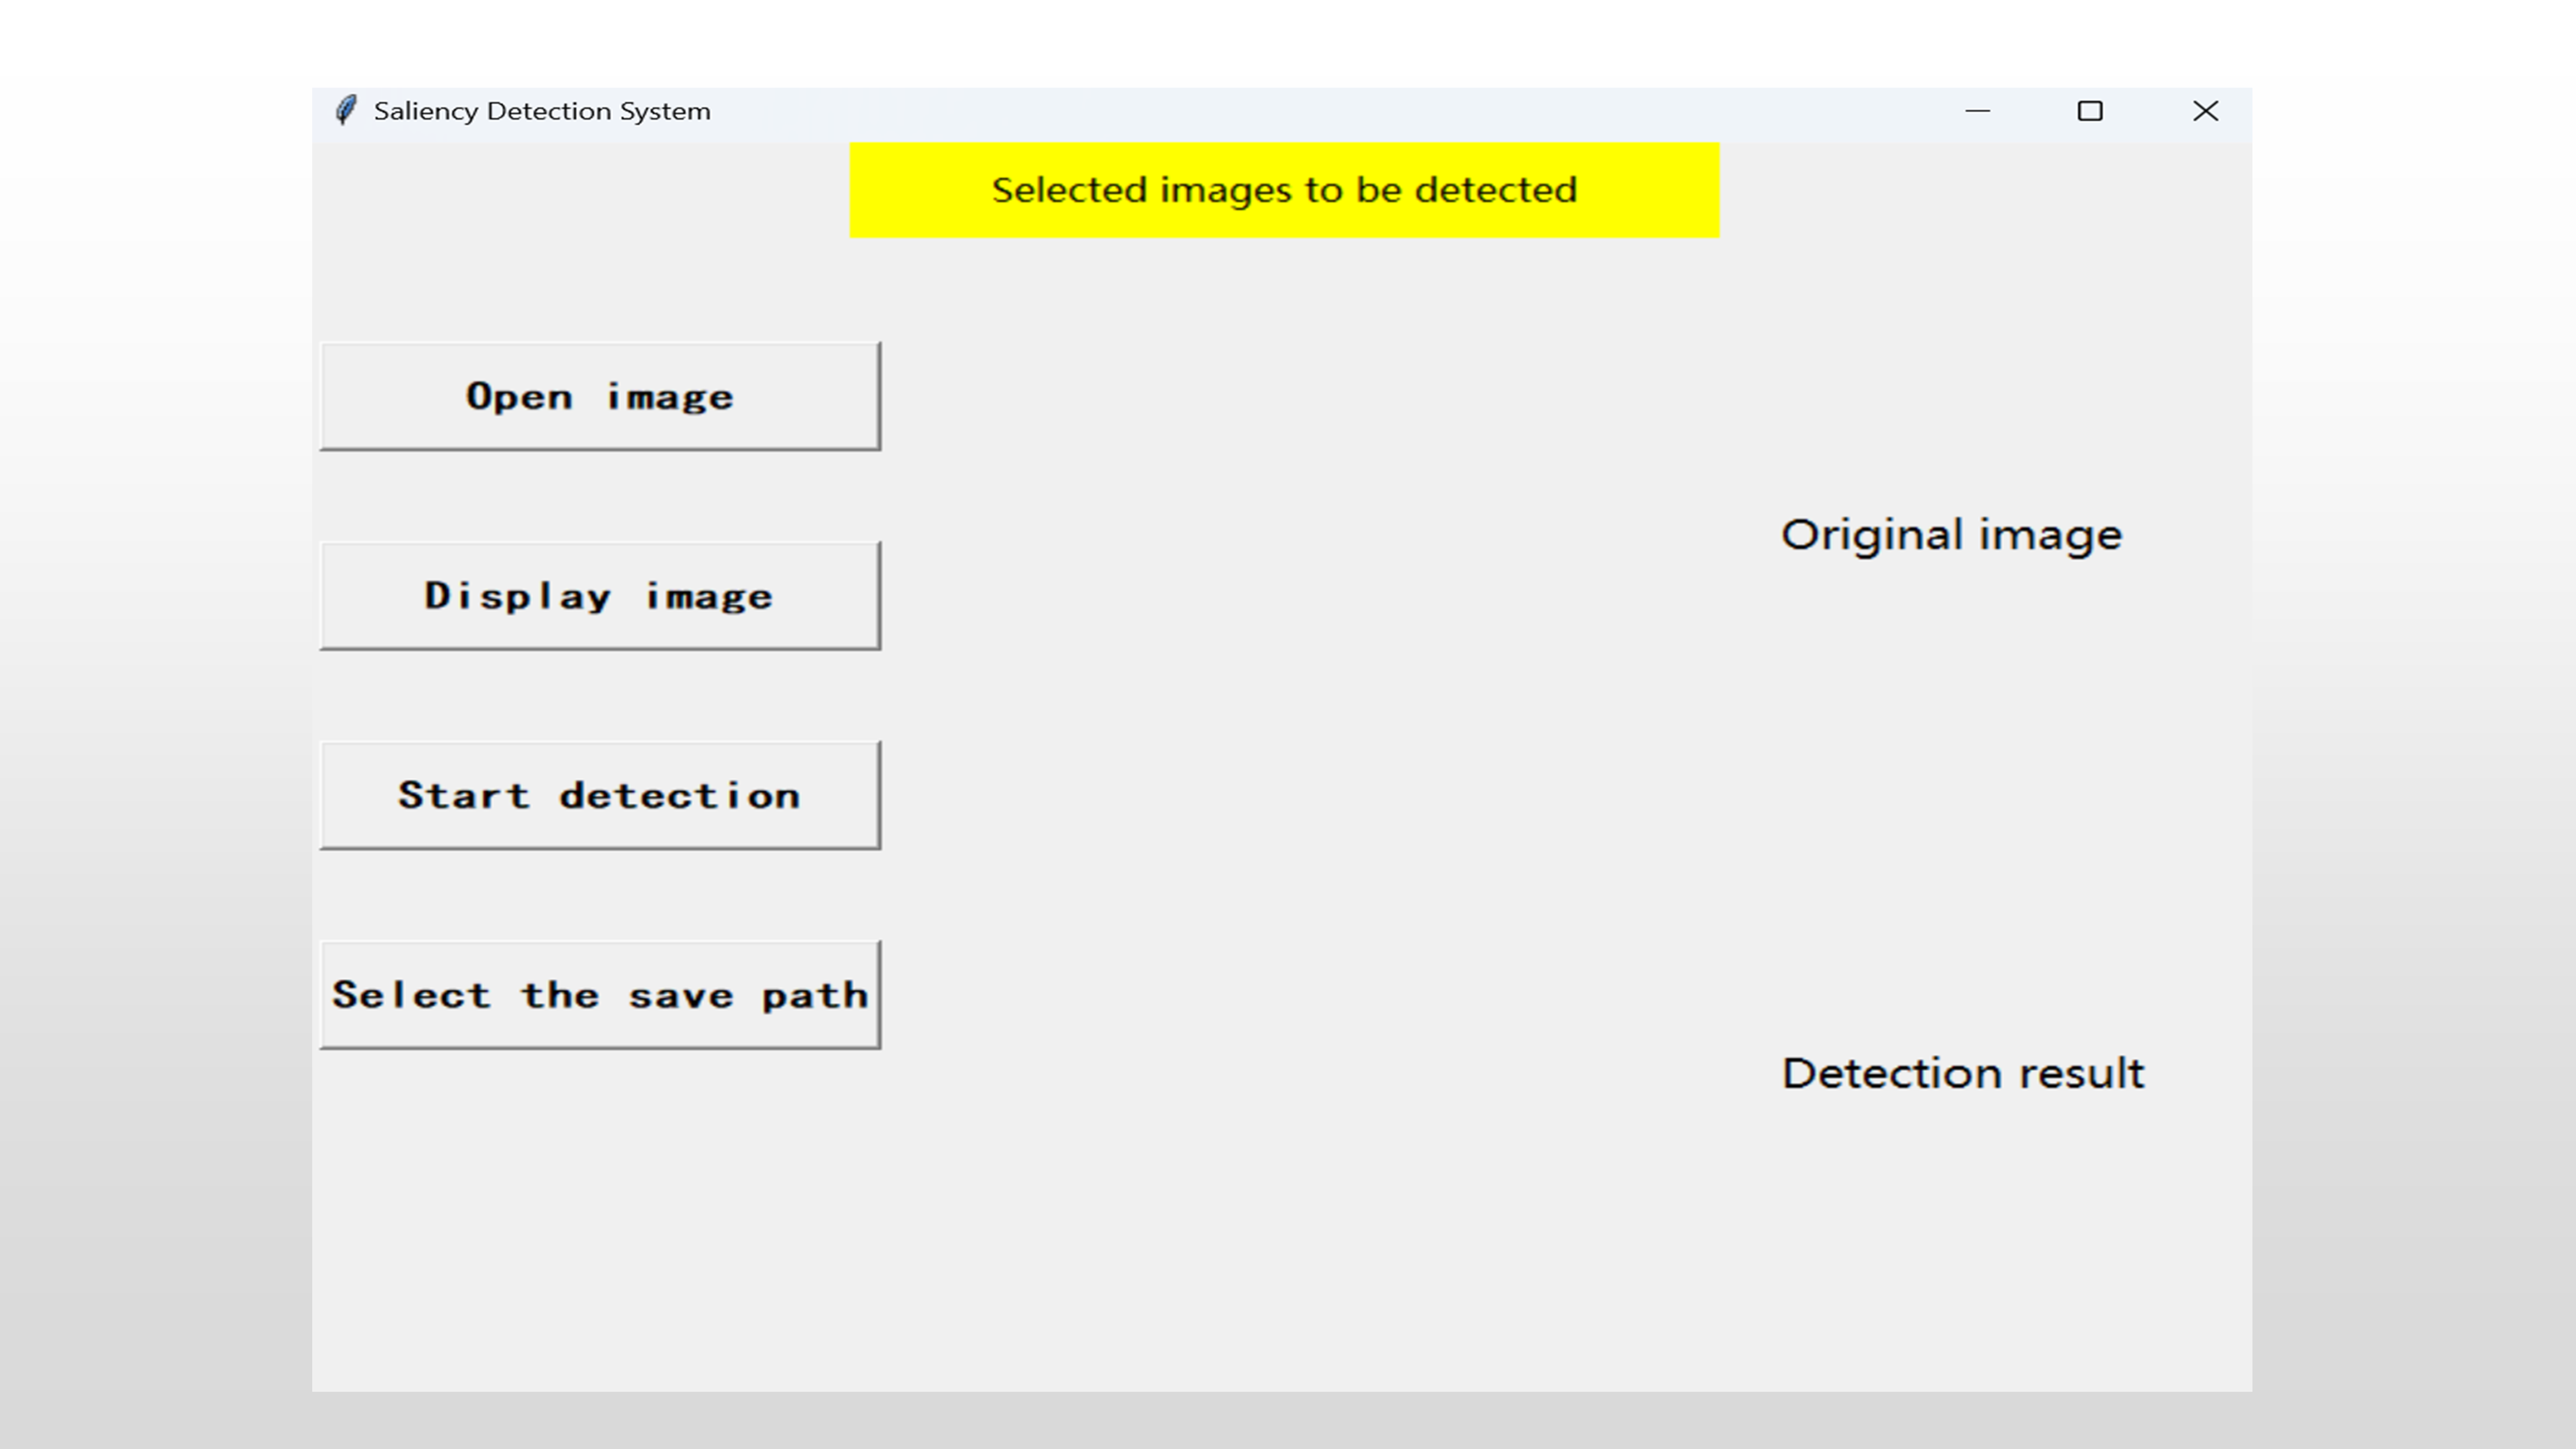Pick output folder via save path button
Viewport: 2576px width, 1449px height.
(600, 995)
